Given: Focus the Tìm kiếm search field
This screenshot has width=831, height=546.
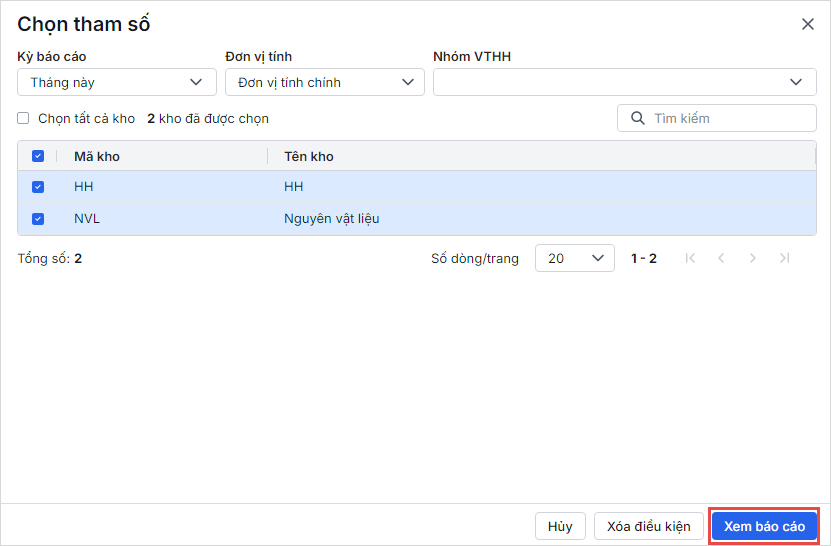Looking at the screenshot, I should [x=730, y=118].
